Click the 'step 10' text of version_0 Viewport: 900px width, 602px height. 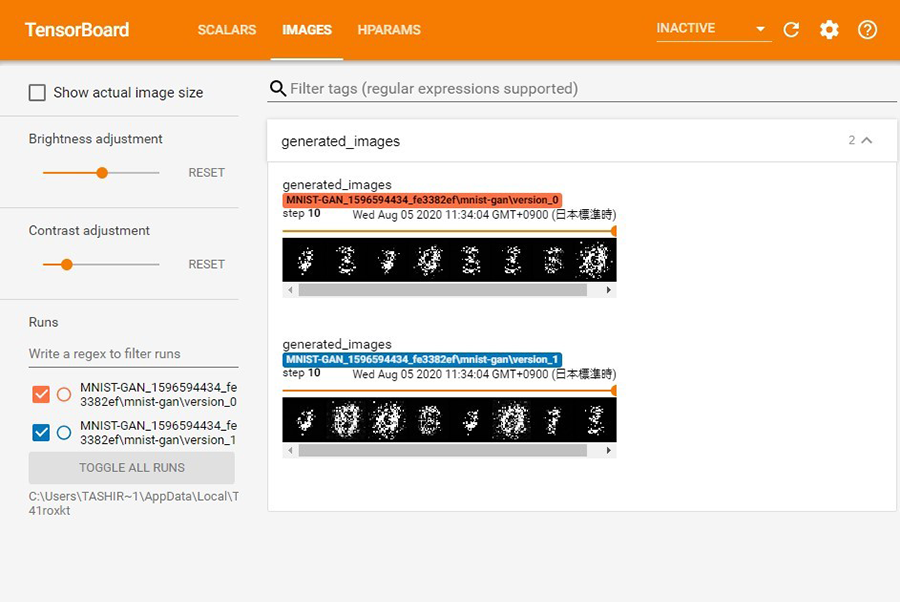[301, 213]
